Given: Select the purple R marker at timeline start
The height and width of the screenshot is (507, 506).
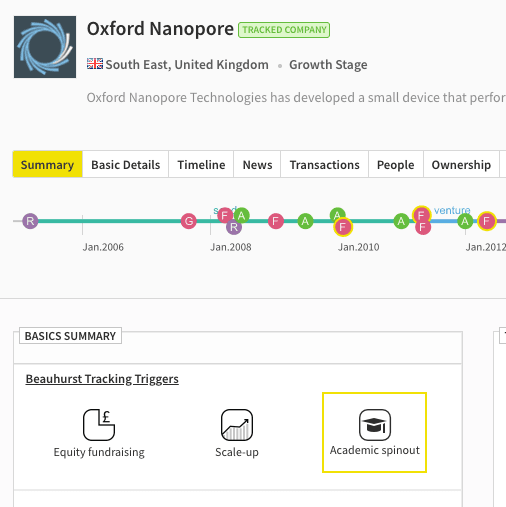Looking at the screenshot, I should click(30, 221).
